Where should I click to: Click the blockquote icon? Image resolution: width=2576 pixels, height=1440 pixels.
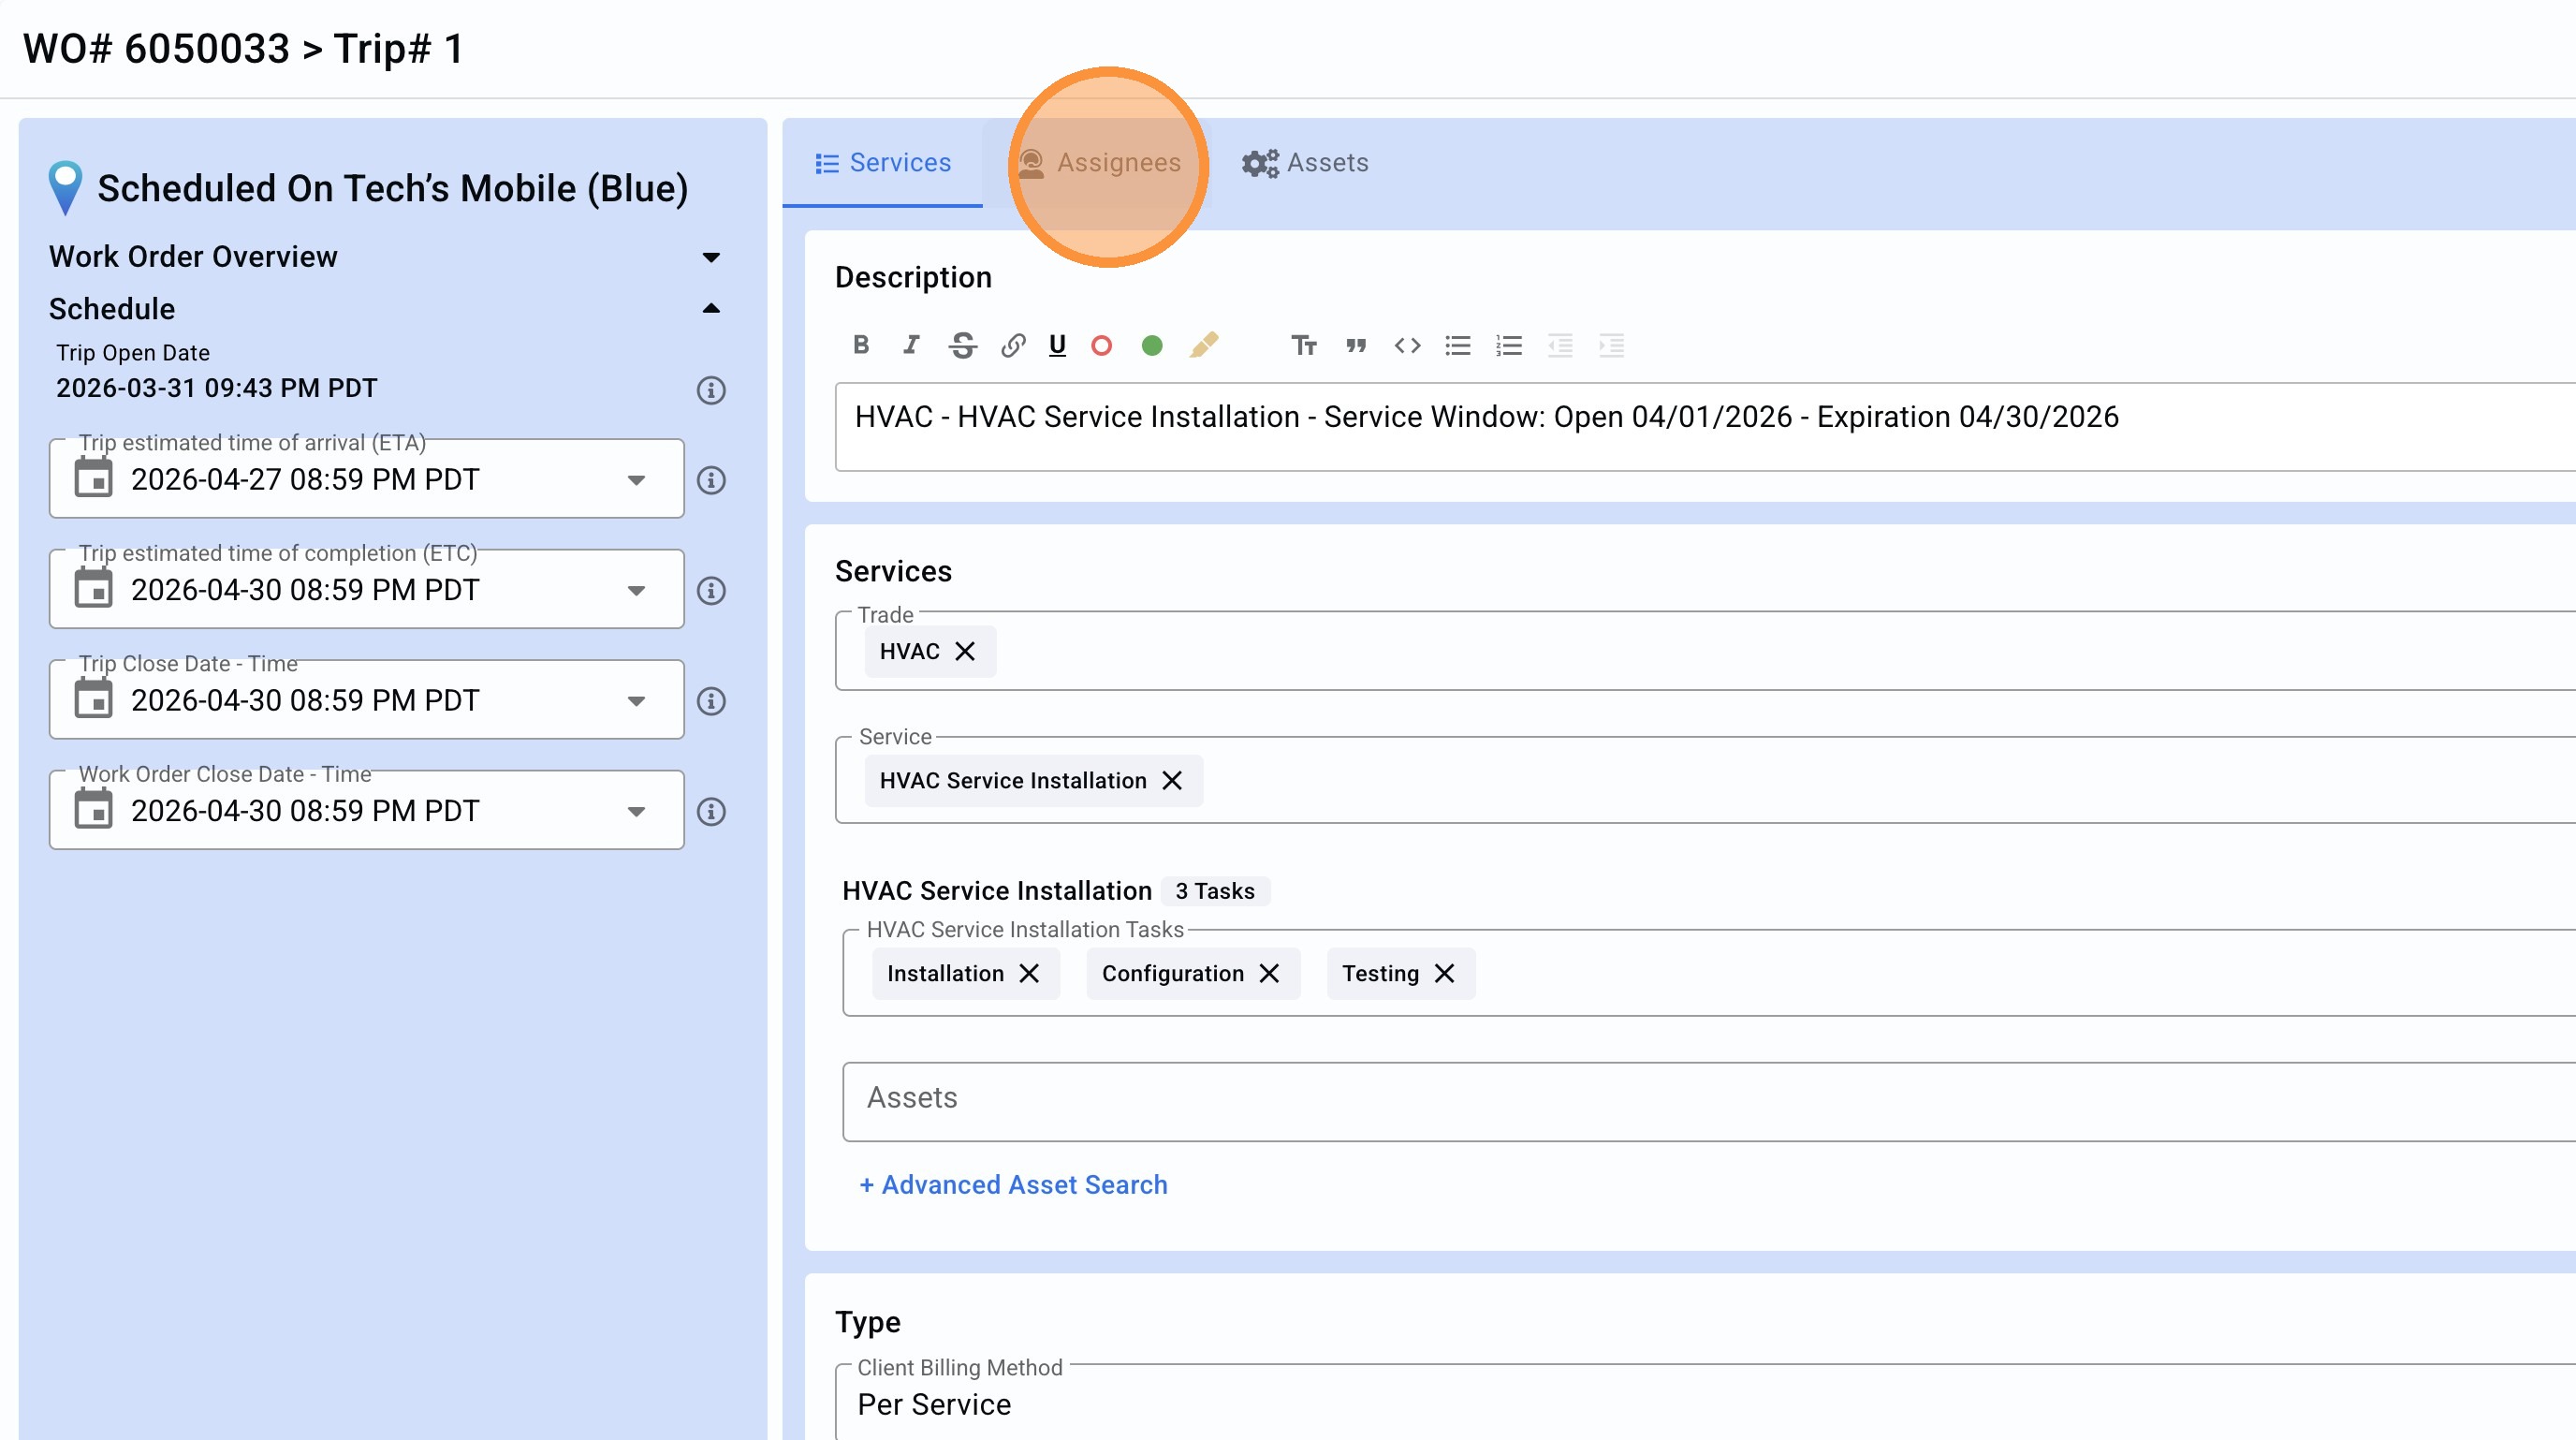click(1355, 345)
